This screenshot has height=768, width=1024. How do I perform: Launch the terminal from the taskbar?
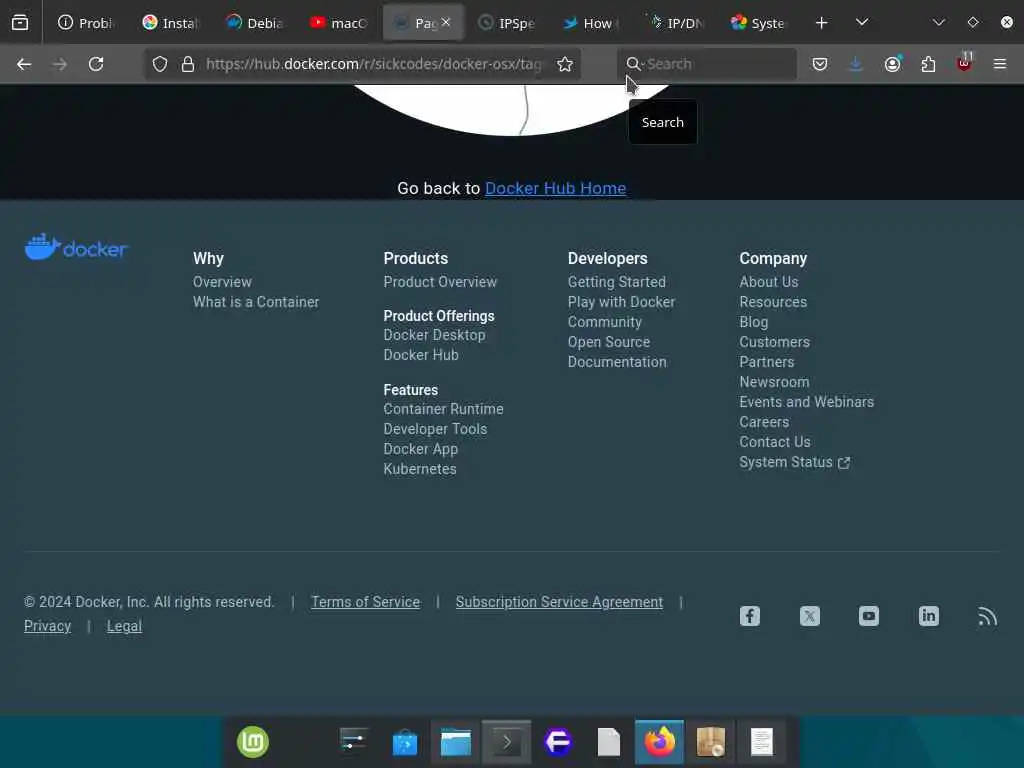(x=507, y=743)
